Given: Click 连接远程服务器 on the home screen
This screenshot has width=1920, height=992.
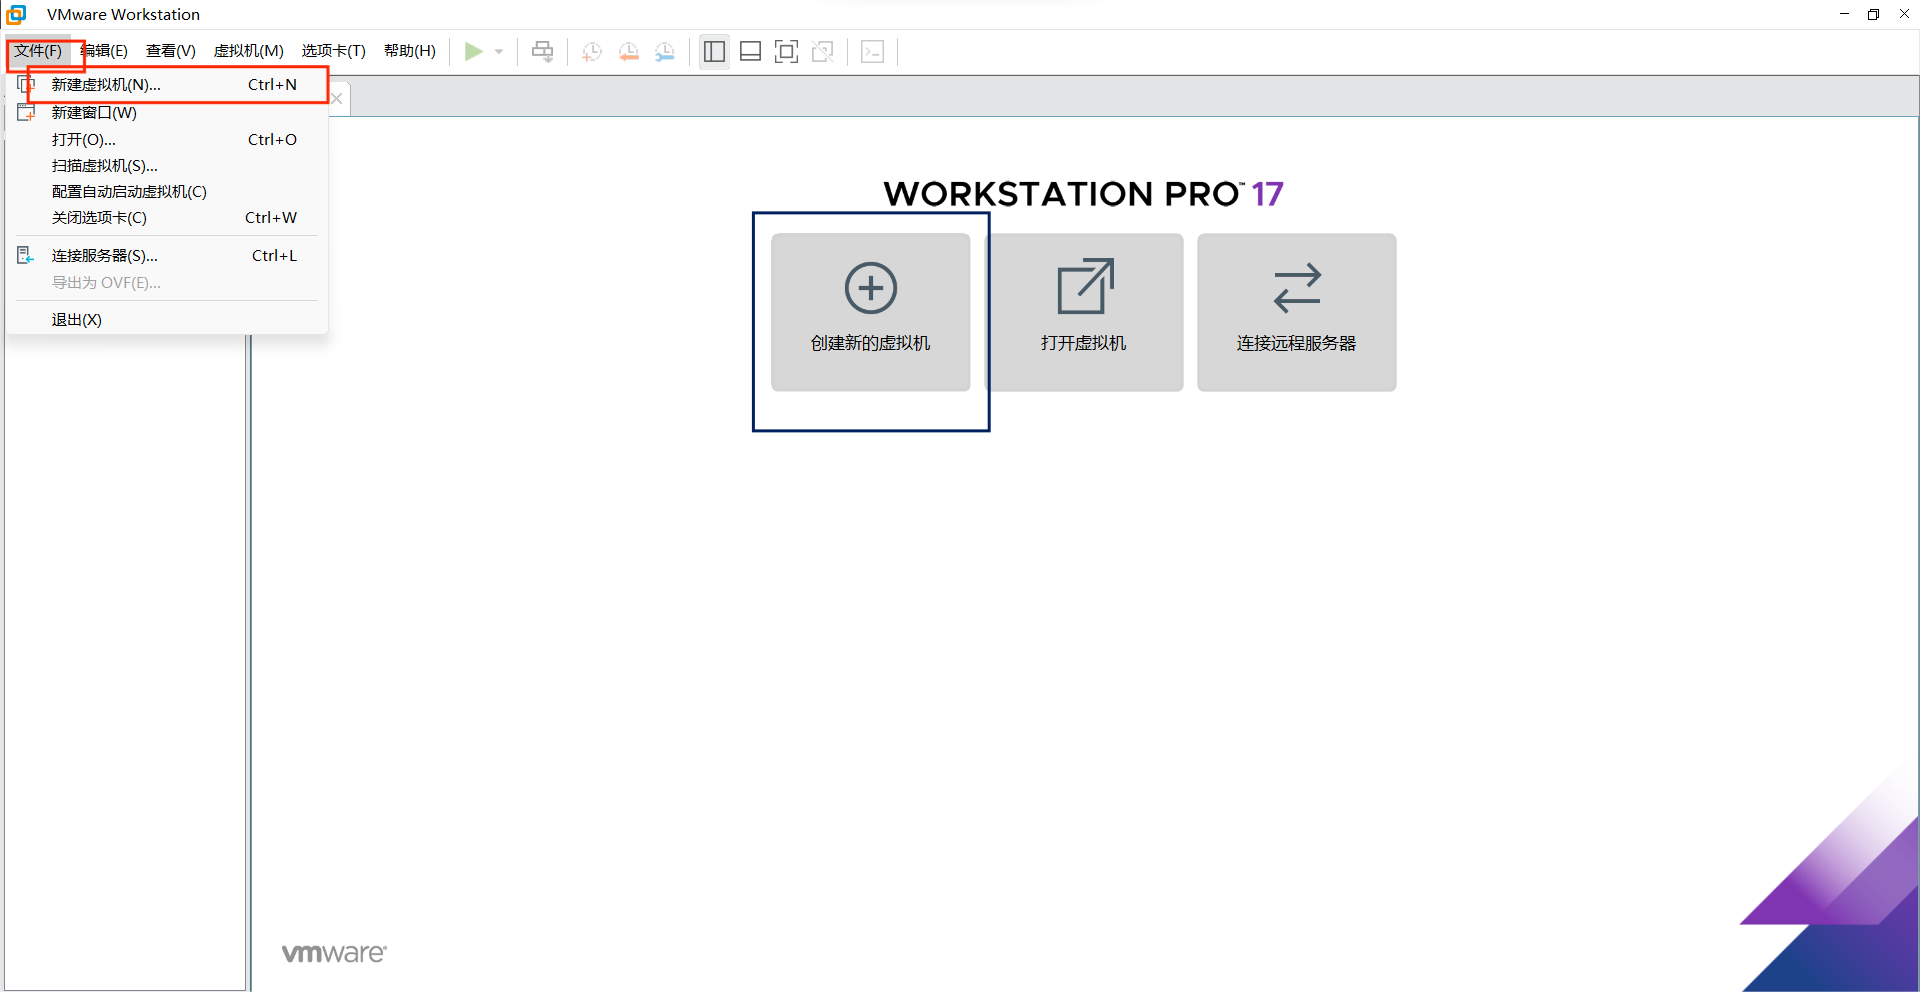Looking at the screenshot, I should tap(1296, 312).
